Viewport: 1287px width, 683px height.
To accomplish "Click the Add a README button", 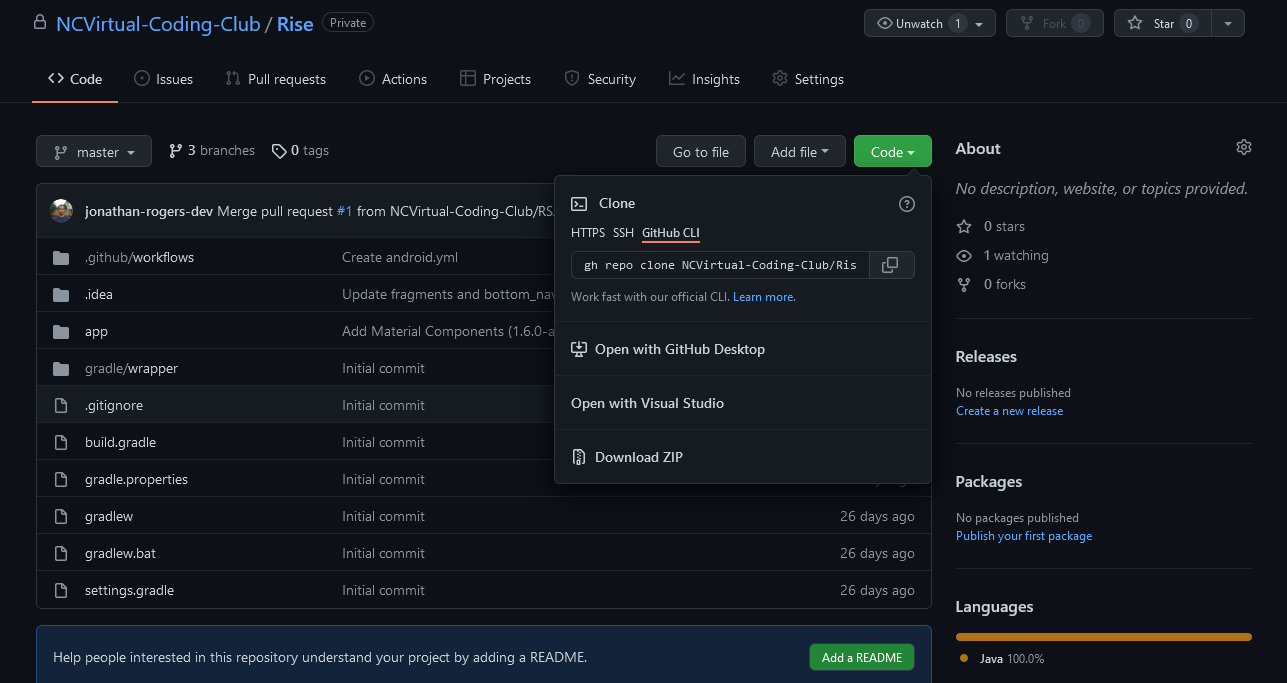I will pyautogui.click(x=862, y=657).
